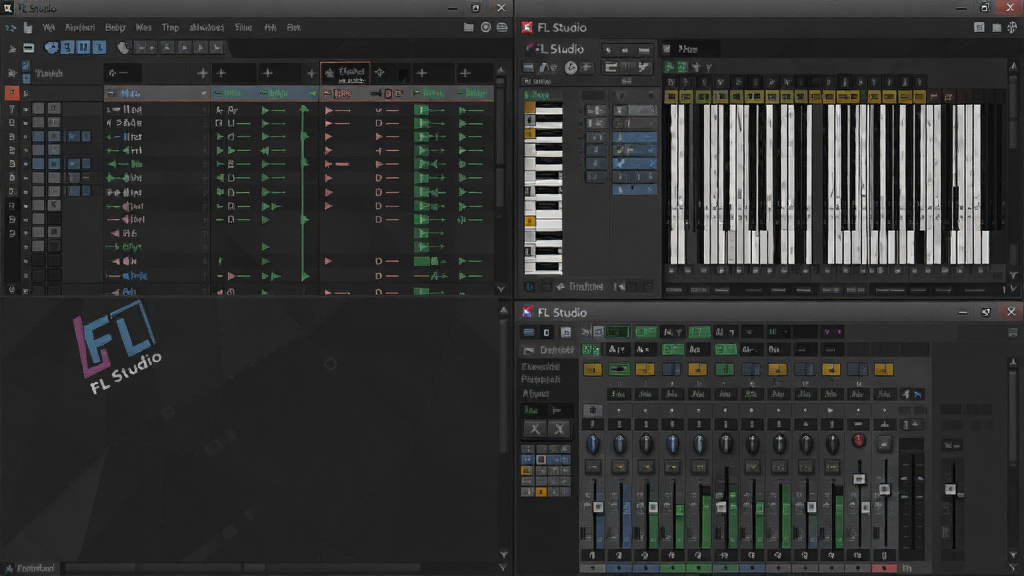Click the first yellow marker above the piano roll
Screen dimensions: 1024x576
671,97
